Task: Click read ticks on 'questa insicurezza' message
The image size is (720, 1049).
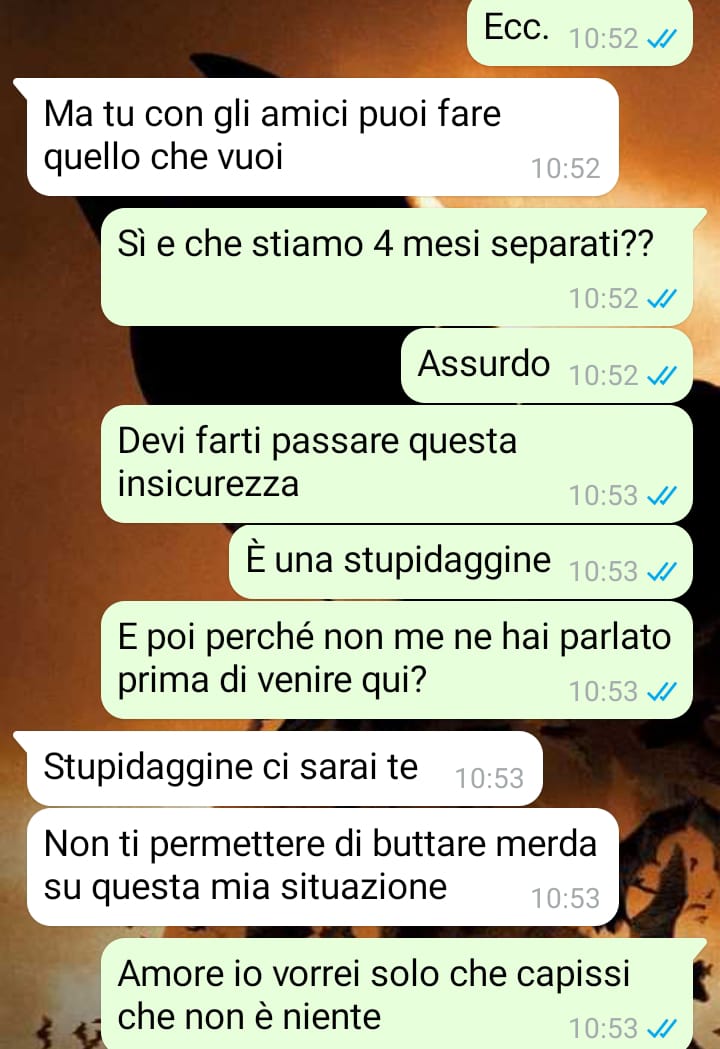Action: point(661,496)
